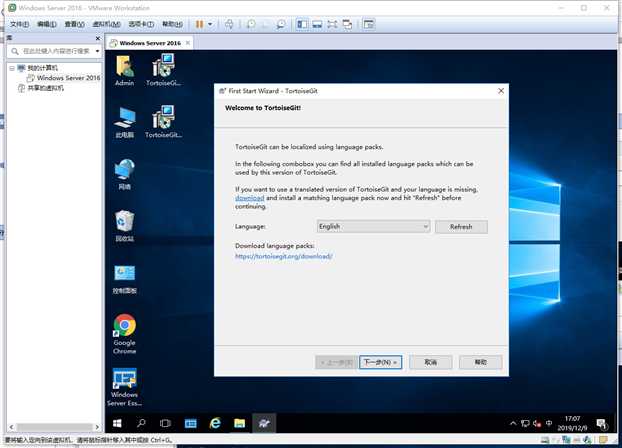Click the 中 input method indicator
622x448 pixels.
pos(549,423)
